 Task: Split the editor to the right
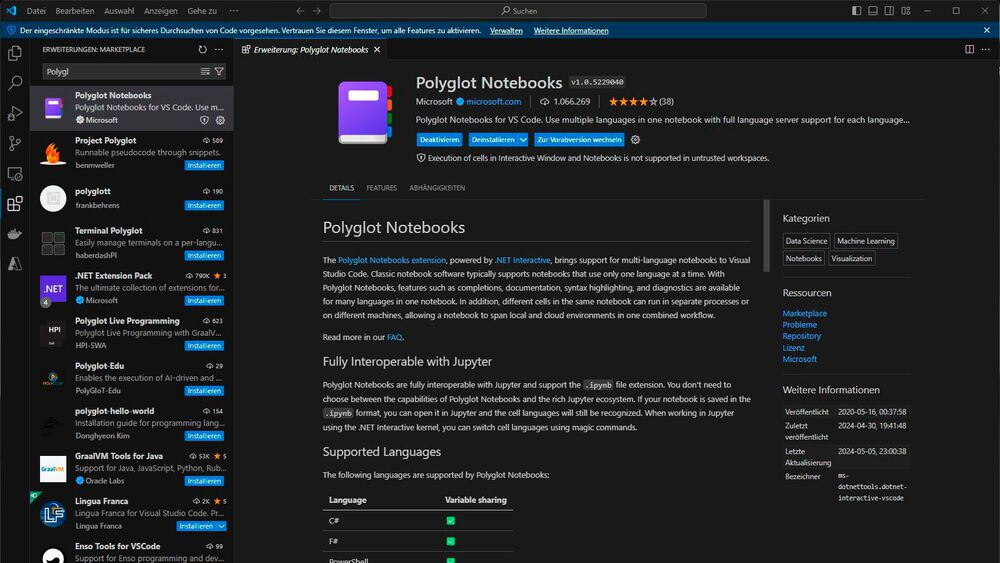click(x=969, y=49)
